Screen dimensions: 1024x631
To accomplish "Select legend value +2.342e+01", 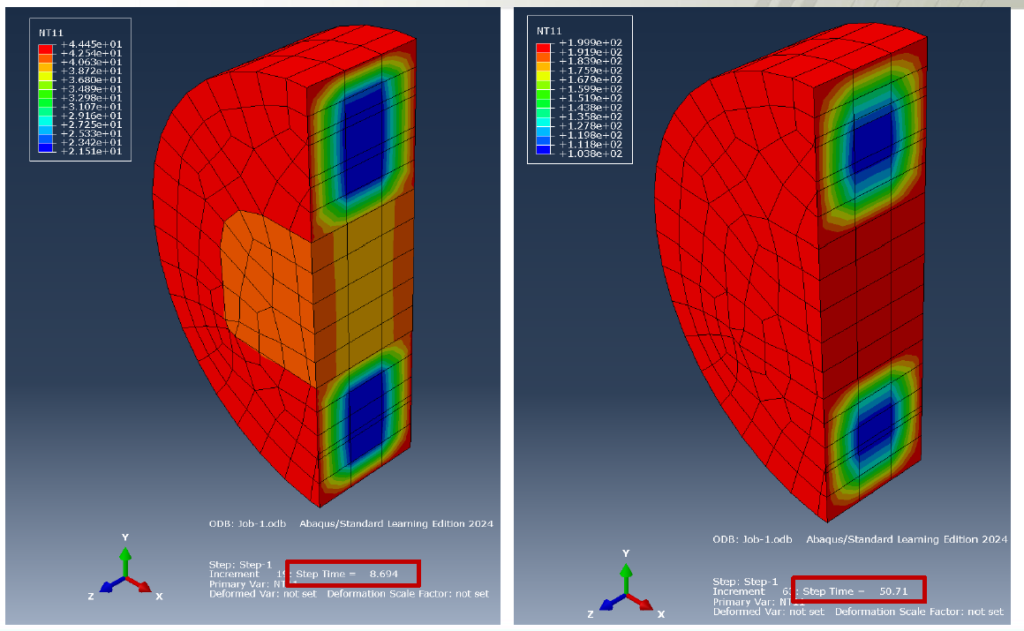I will coord(91,142).
